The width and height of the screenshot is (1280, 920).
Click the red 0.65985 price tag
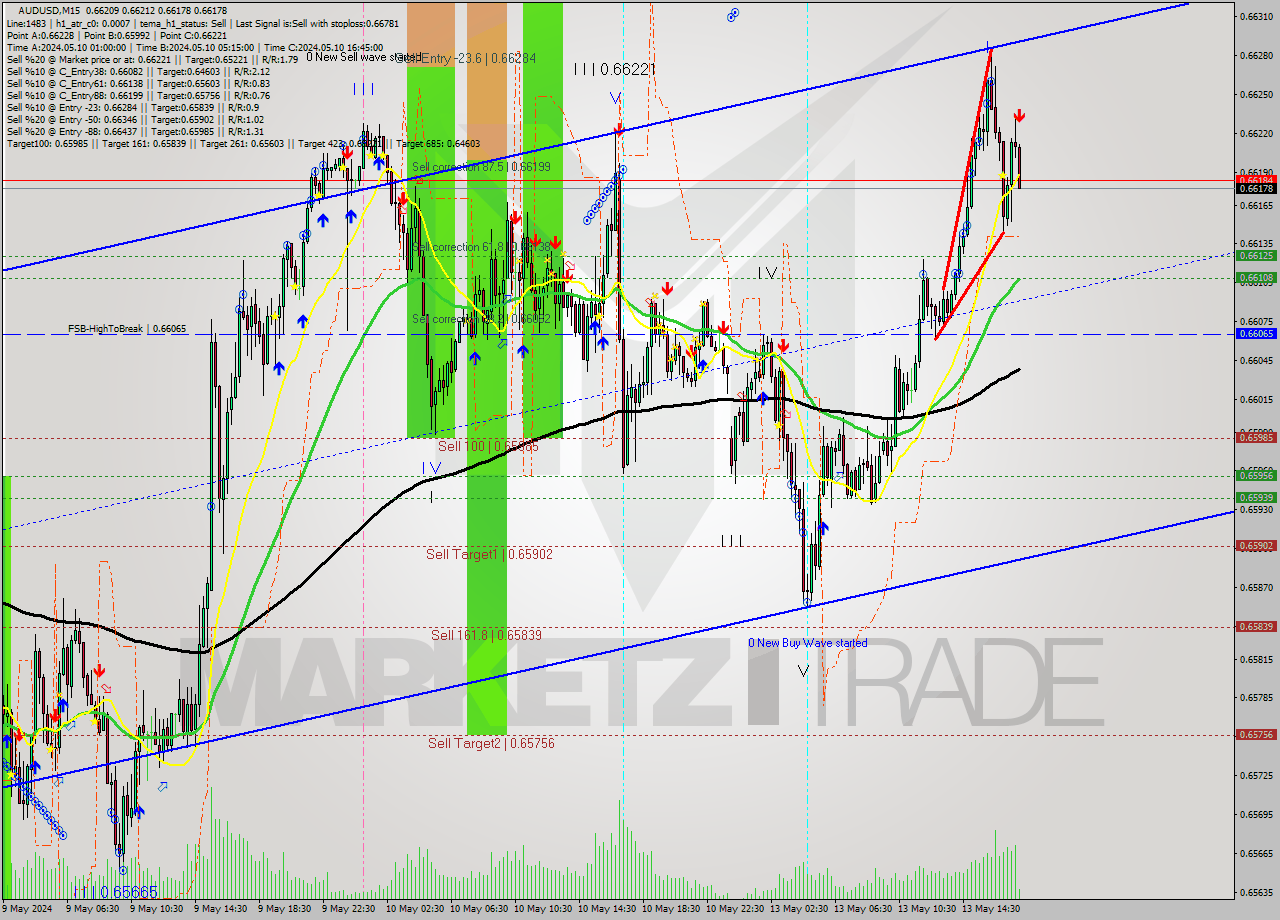[x=1256, y=437]
